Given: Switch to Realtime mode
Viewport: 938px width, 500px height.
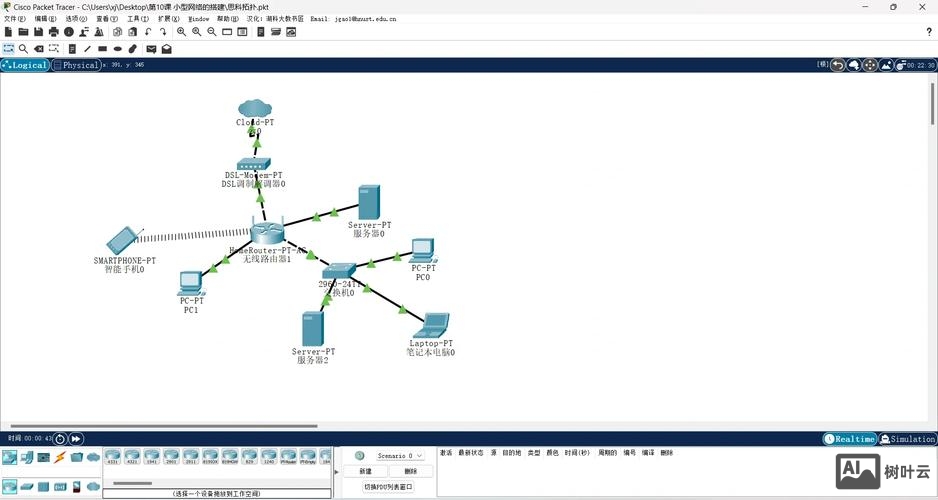Looking at the screenshot, I should click(x=850, y=439).
